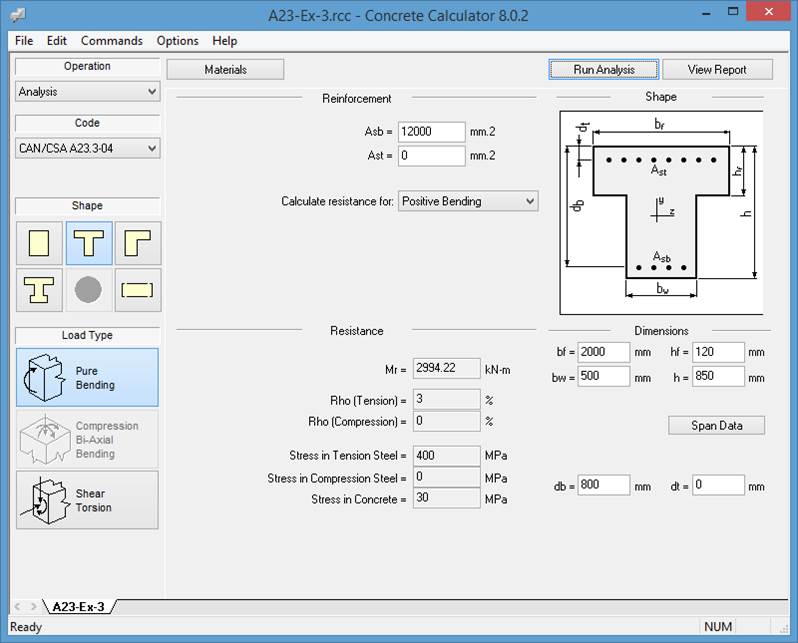Open the Options menu
798x643 pixels.
tap(177, 41)
